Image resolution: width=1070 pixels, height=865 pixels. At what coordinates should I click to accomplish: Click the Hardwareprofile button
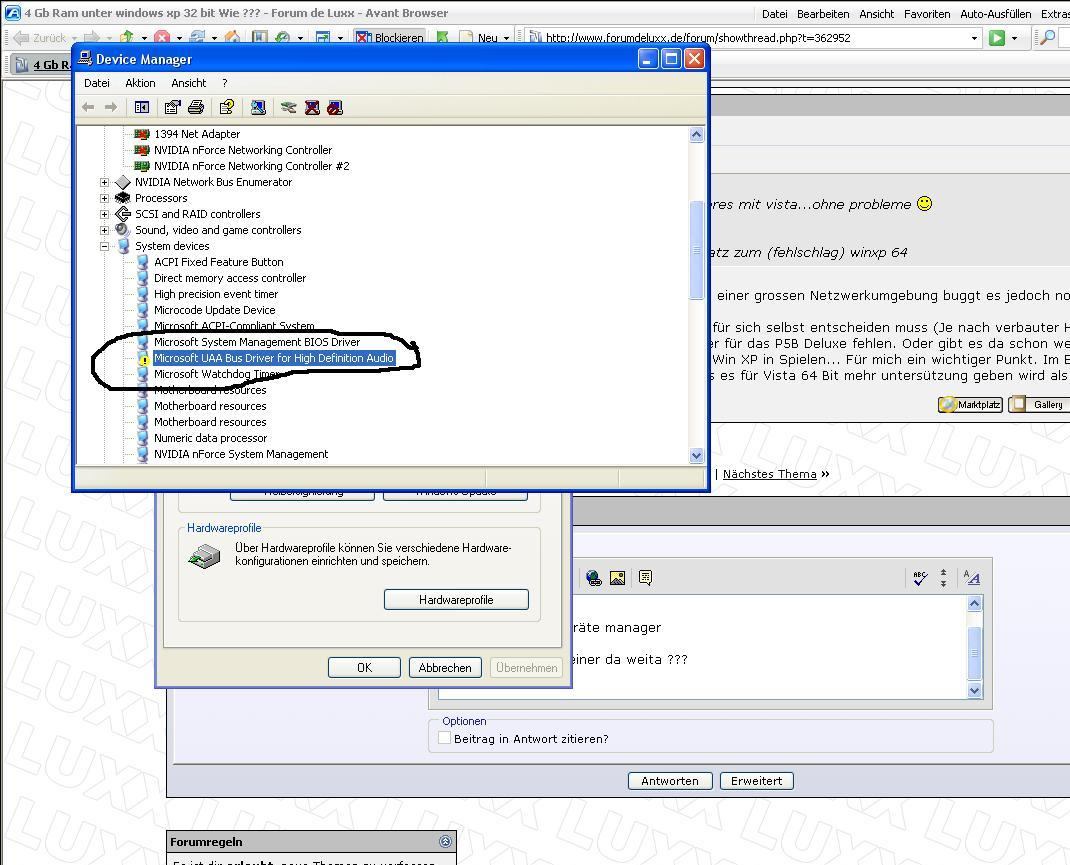point(456,600)
